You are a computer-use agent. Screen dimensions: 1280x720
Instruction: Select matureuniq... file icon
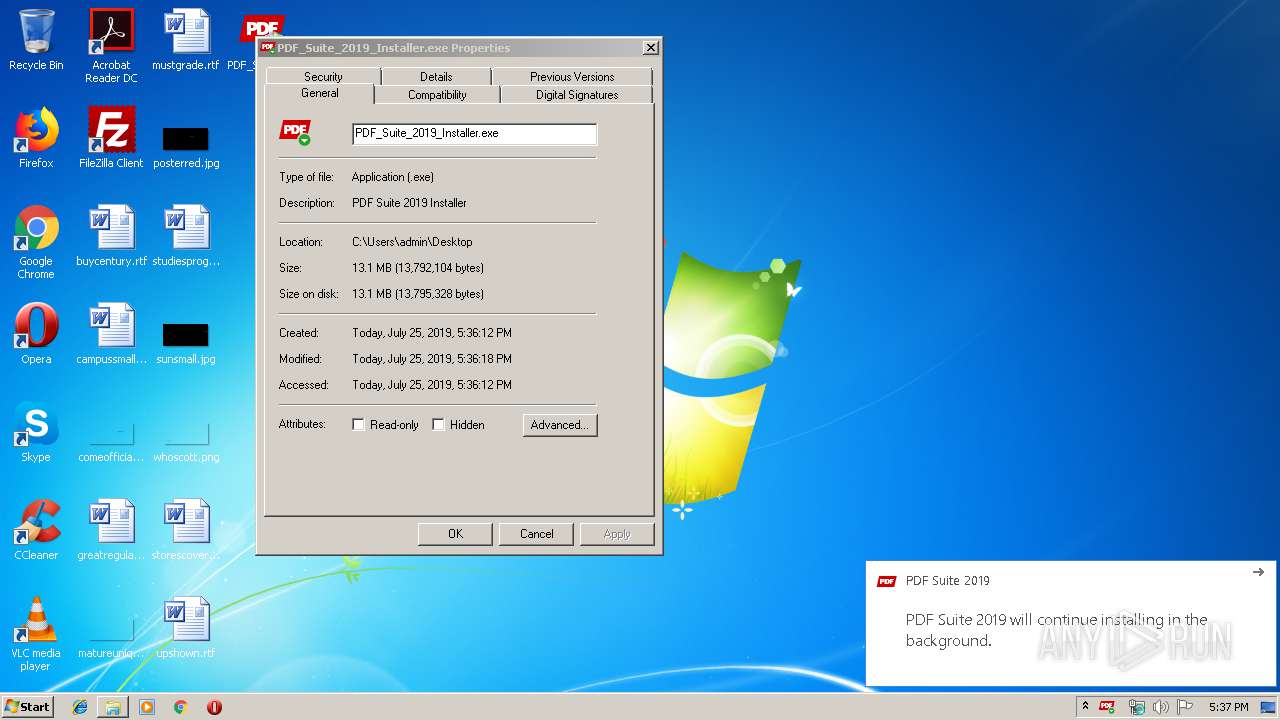tap(111, 636)
